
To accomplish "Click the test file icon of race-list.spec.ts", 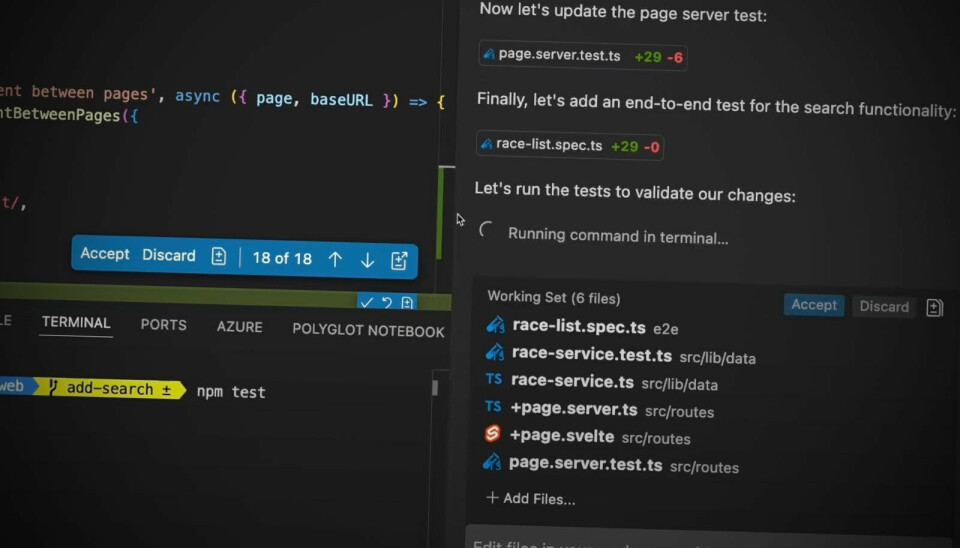I will (x=495, y=325).
